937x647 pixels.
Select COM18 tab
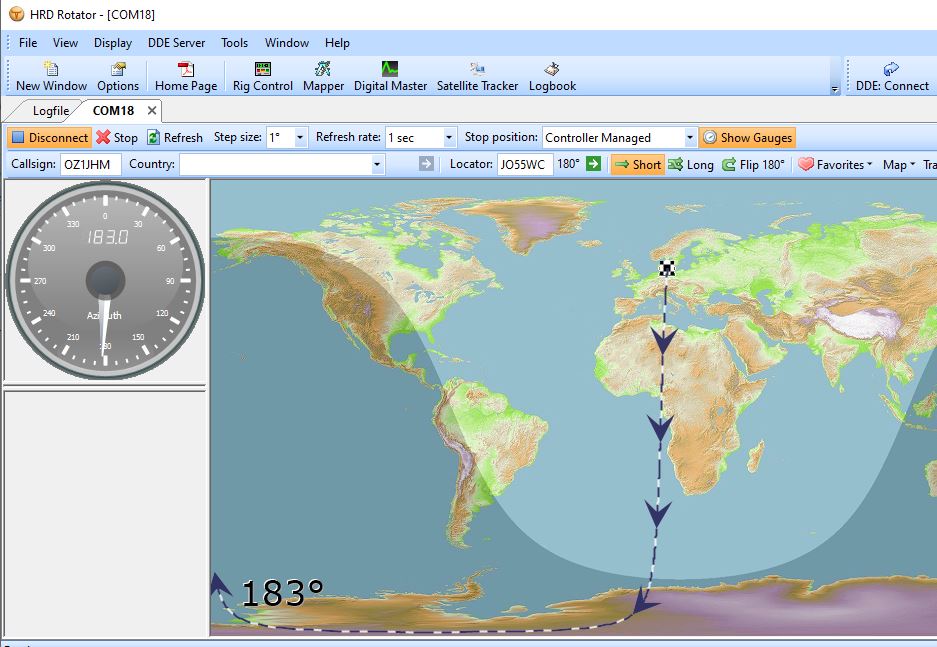(x=113, y=111)
